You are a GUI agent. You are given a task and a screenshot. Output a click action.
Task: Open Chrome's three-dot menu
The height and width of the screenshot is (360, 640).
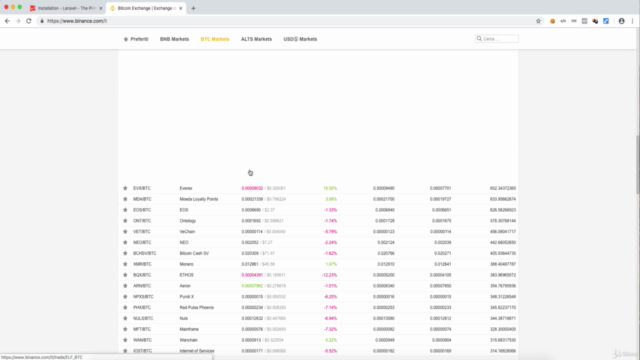pos(632,21)
